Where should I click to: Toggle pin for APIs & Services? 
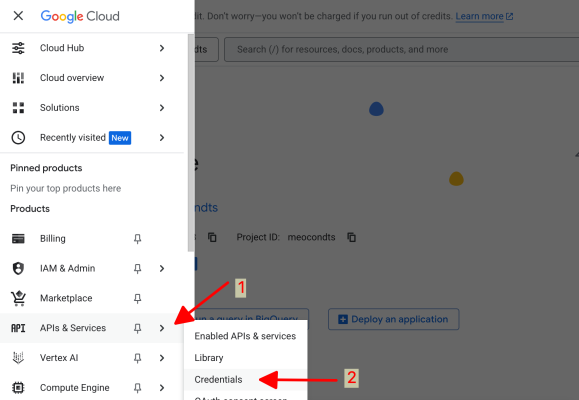(x=137, y=328)
